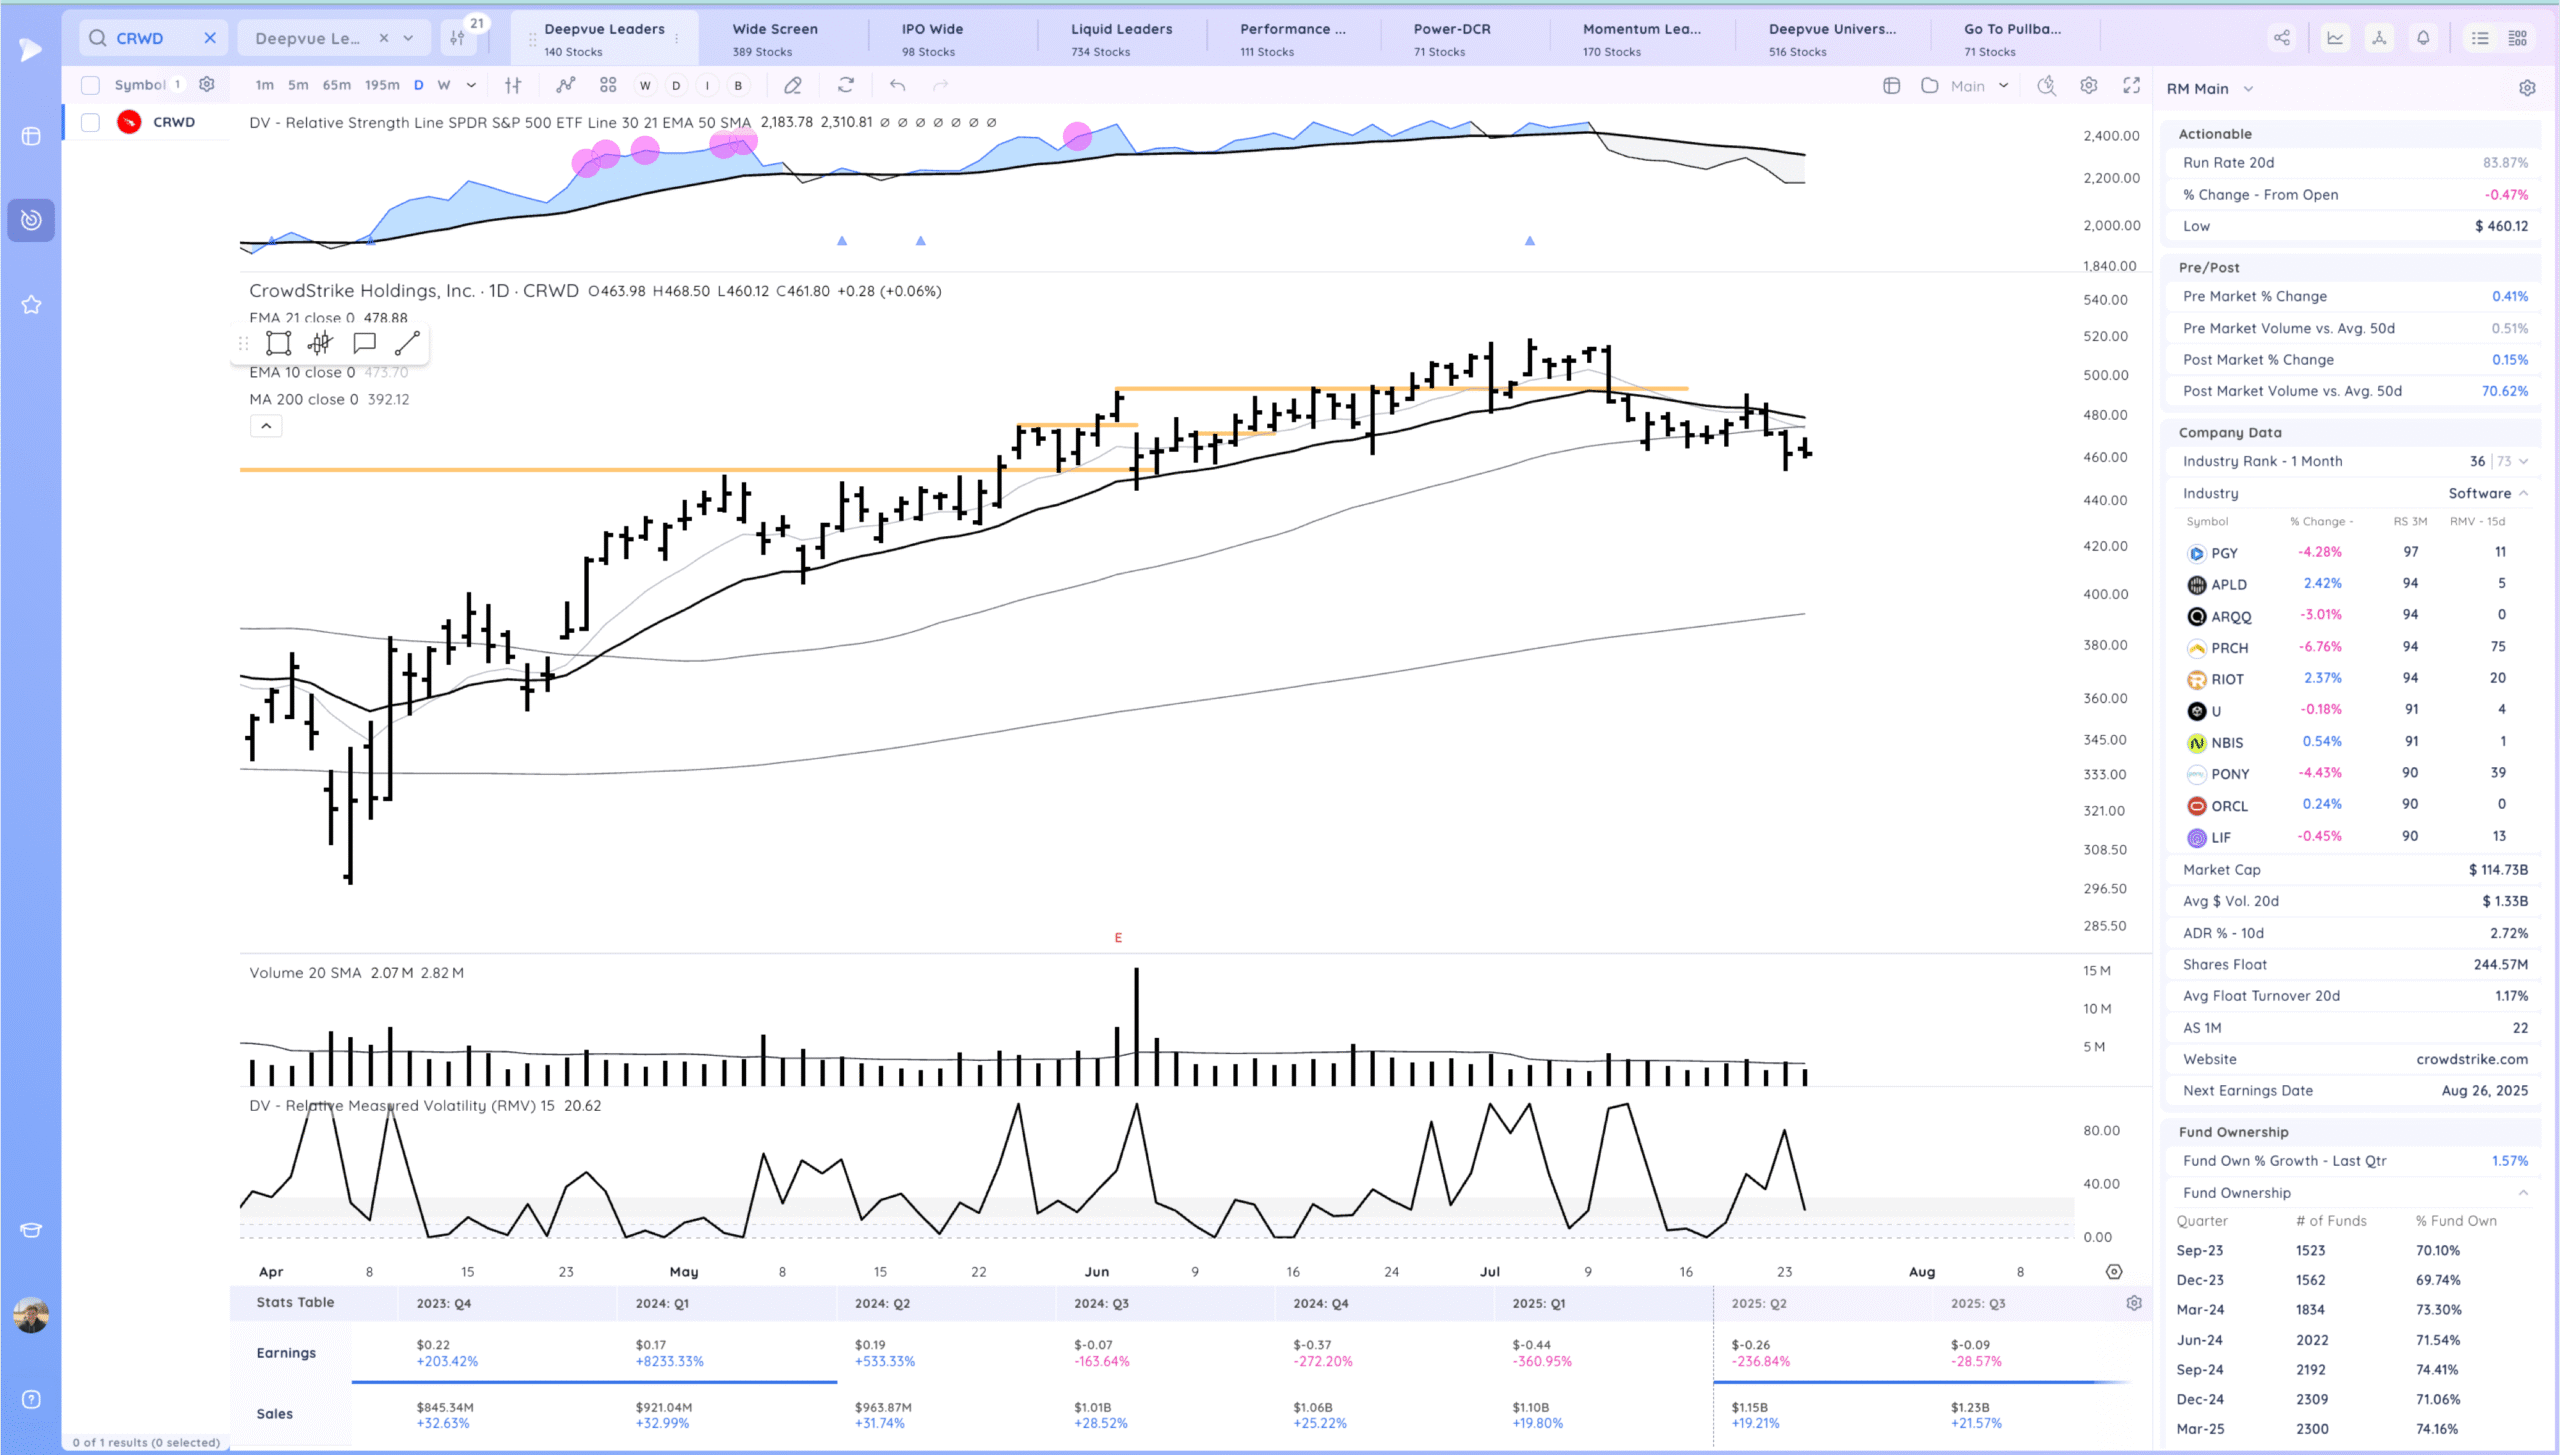2560x1455 pixels.
Task: Check the CRWD row checkbox
Action: (90, 122)
